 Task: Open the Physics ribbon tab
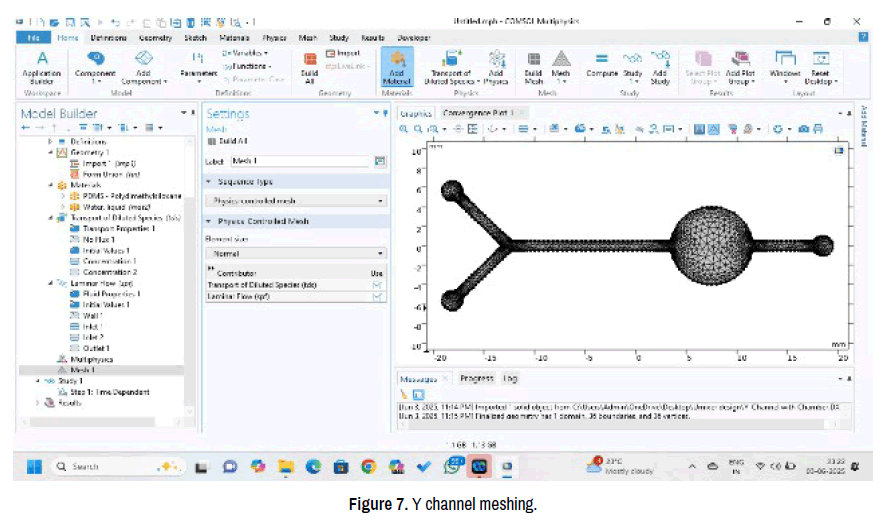coord(274,37)
